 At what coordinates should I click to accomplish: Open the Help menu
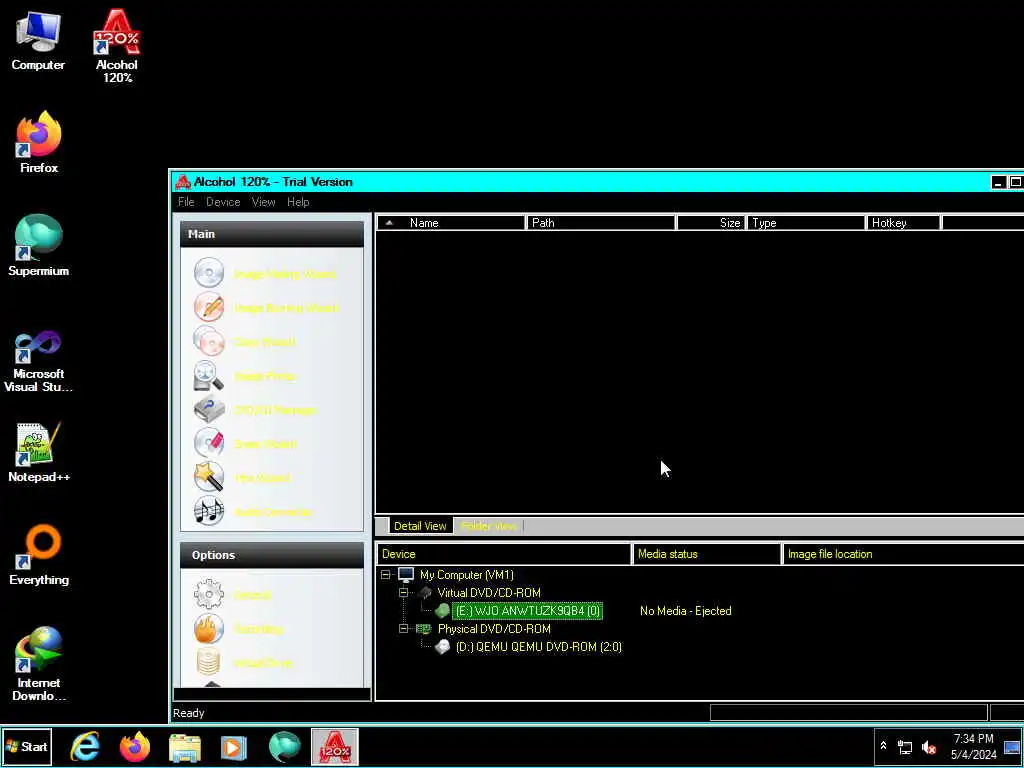298,202
